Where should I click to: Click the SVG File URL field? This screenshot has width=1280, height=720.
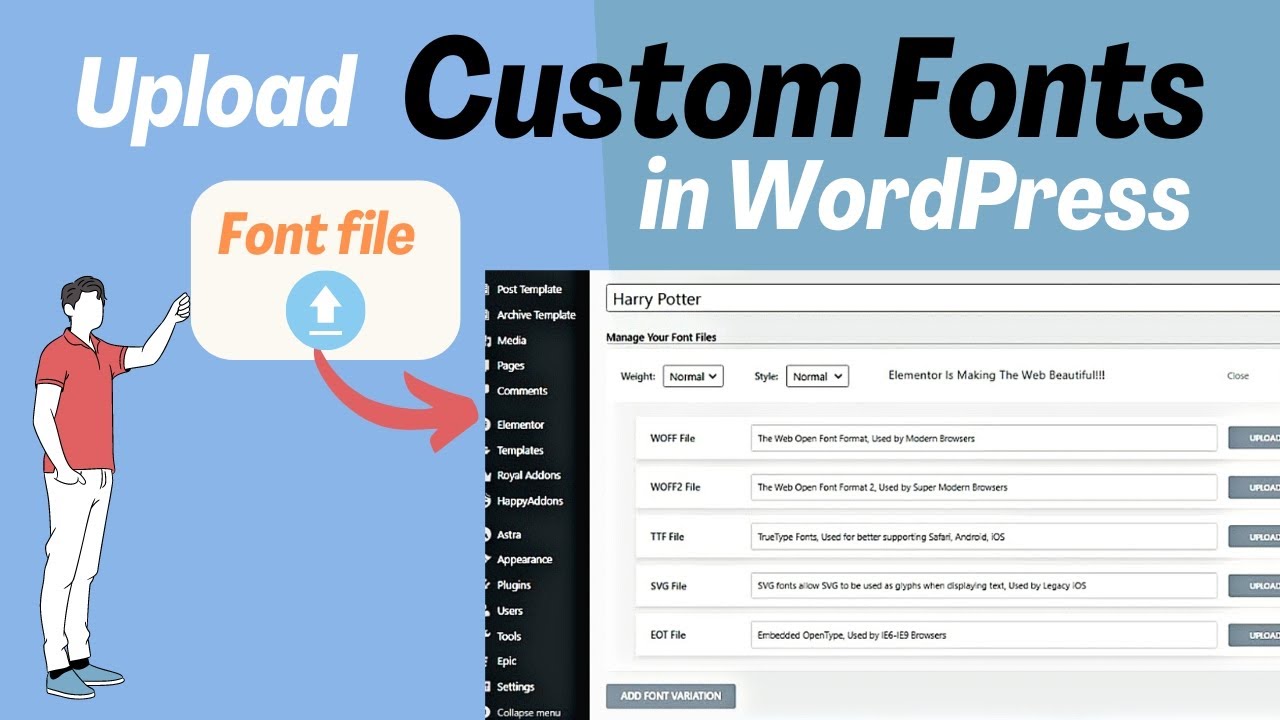point(984,586)
